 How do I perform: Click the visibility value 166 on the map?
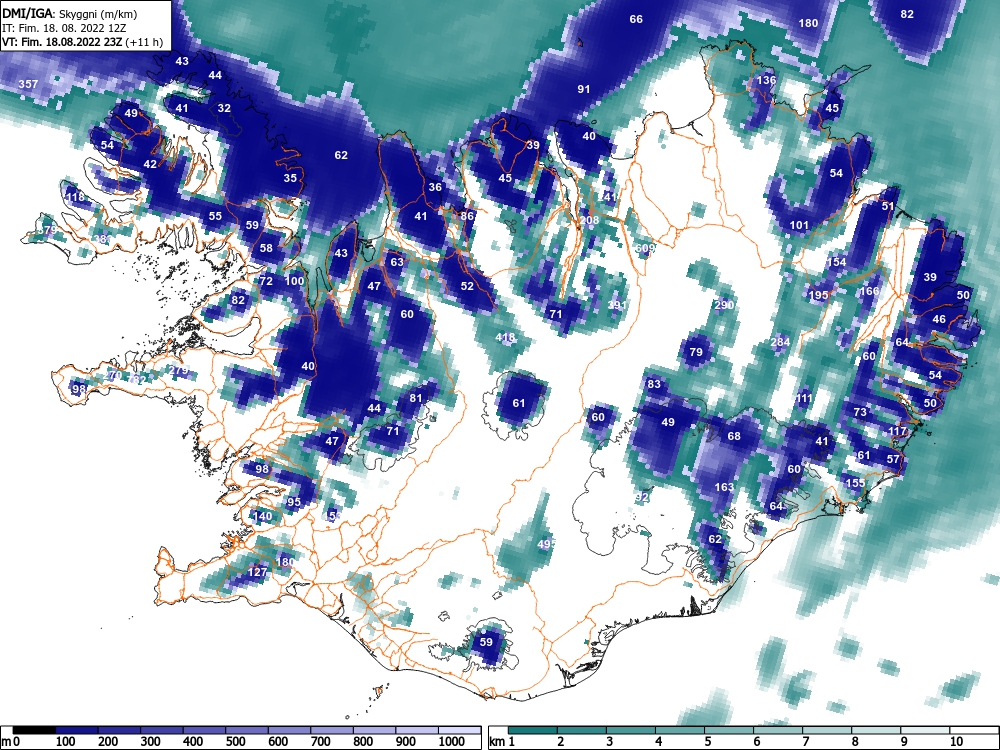click(x=870, y=291)
